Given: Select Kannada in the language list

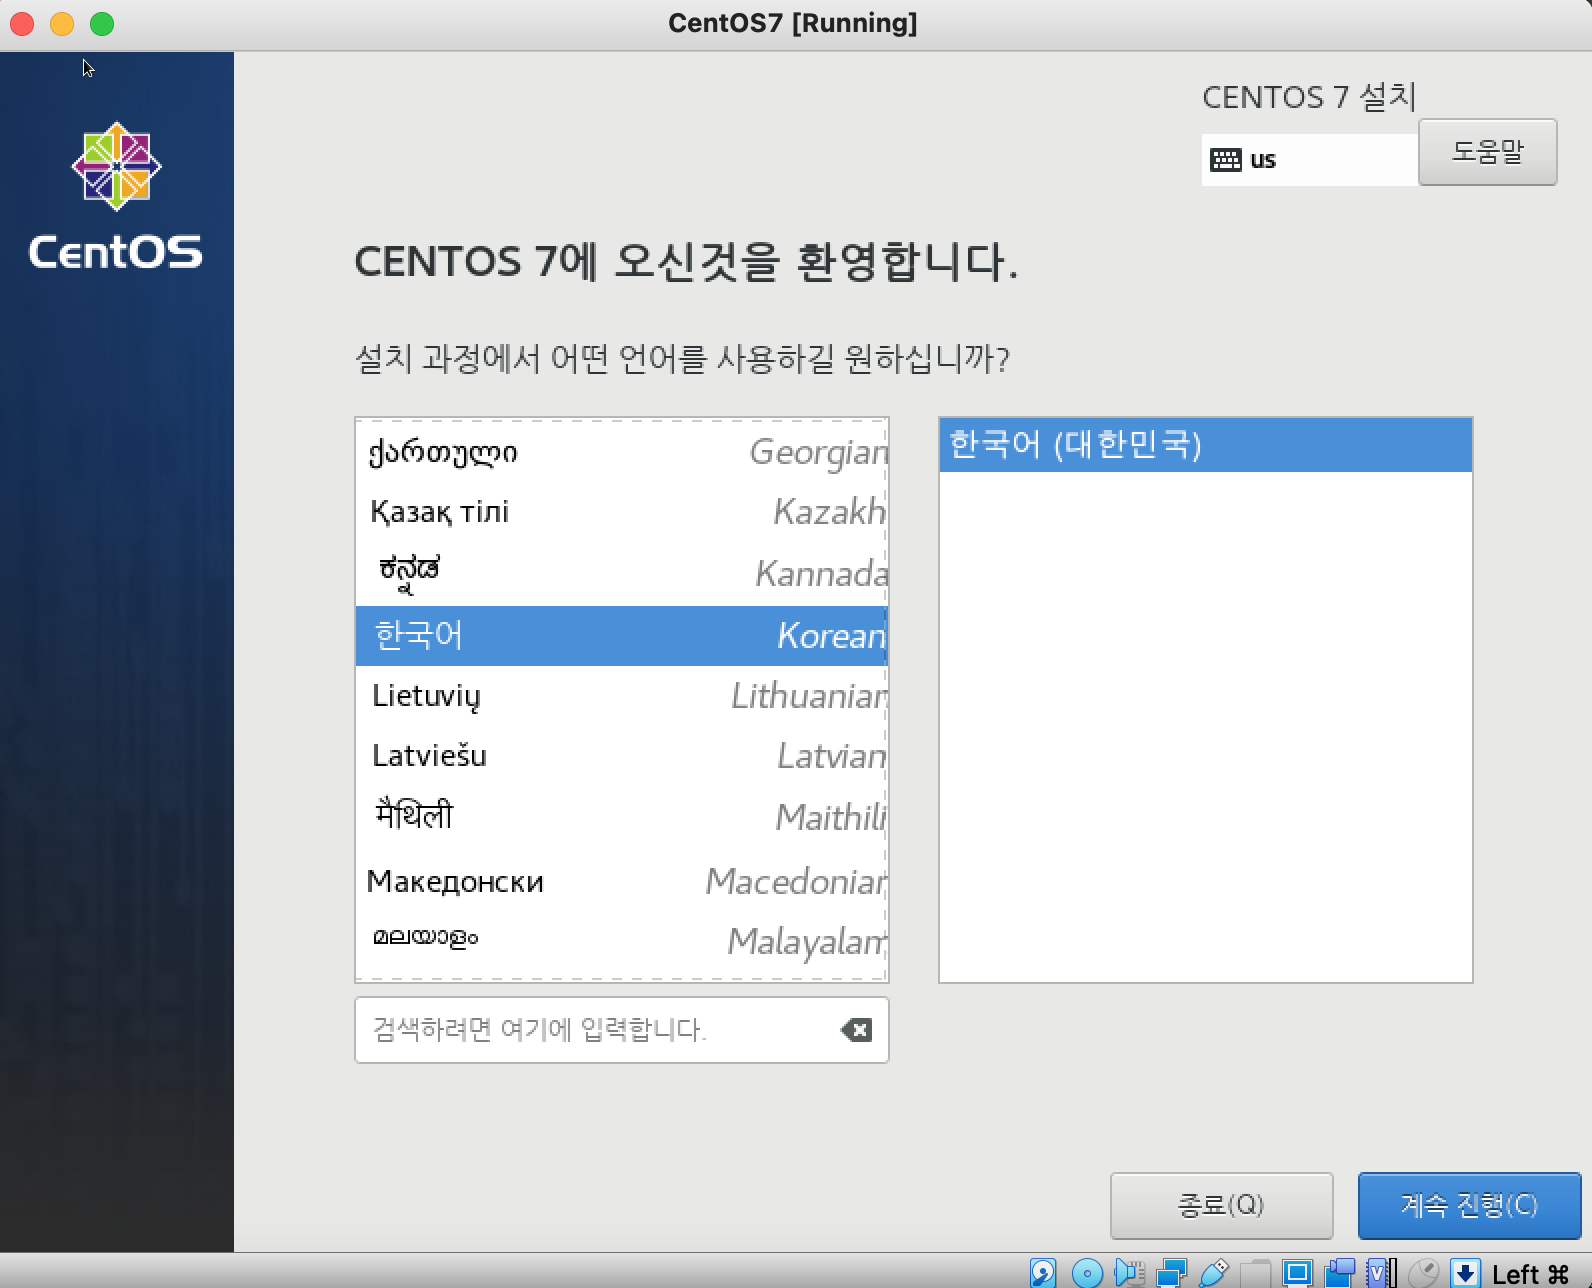Looking at the screenshot, I should (622, 573).
